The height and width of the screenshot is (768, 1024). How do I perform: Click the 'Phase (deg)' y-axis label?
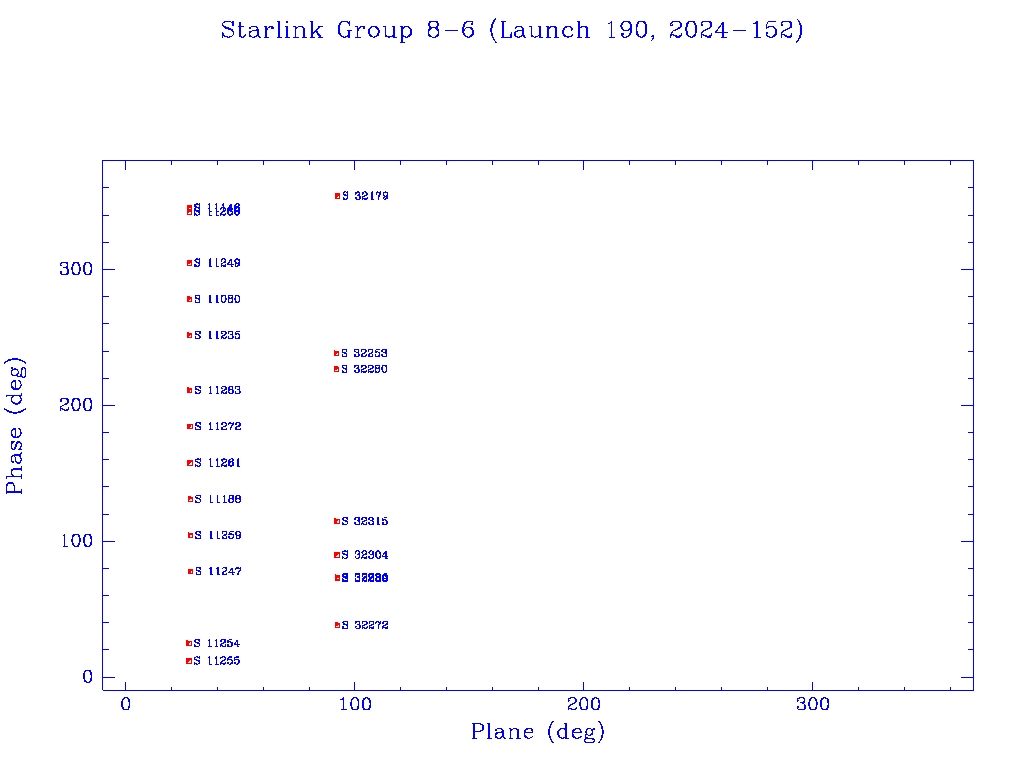14,426
